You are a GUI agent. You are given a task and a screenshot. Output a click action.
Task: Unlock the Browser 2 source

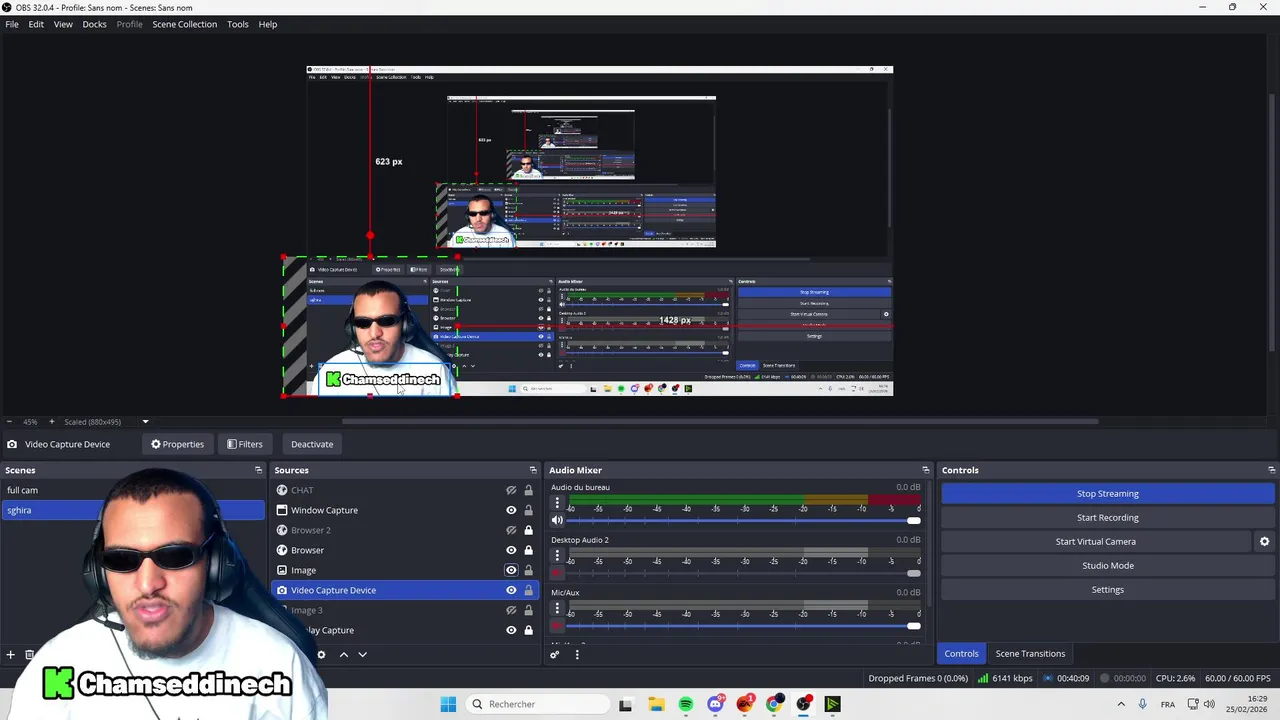pos(528,530)
